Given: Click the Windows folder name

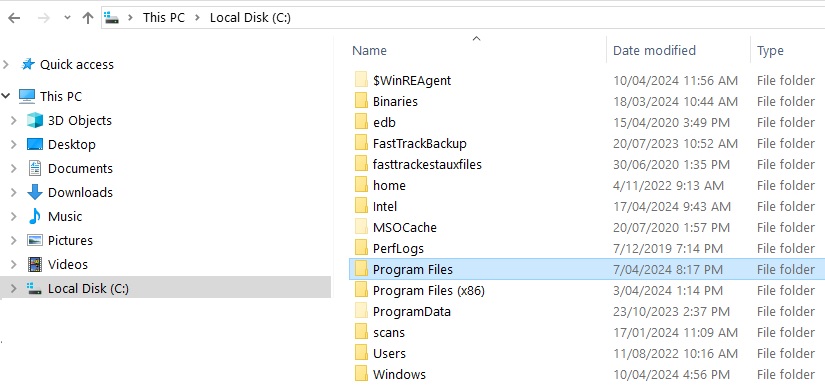Looking at the screenshot, I should [x=399, y=375].
